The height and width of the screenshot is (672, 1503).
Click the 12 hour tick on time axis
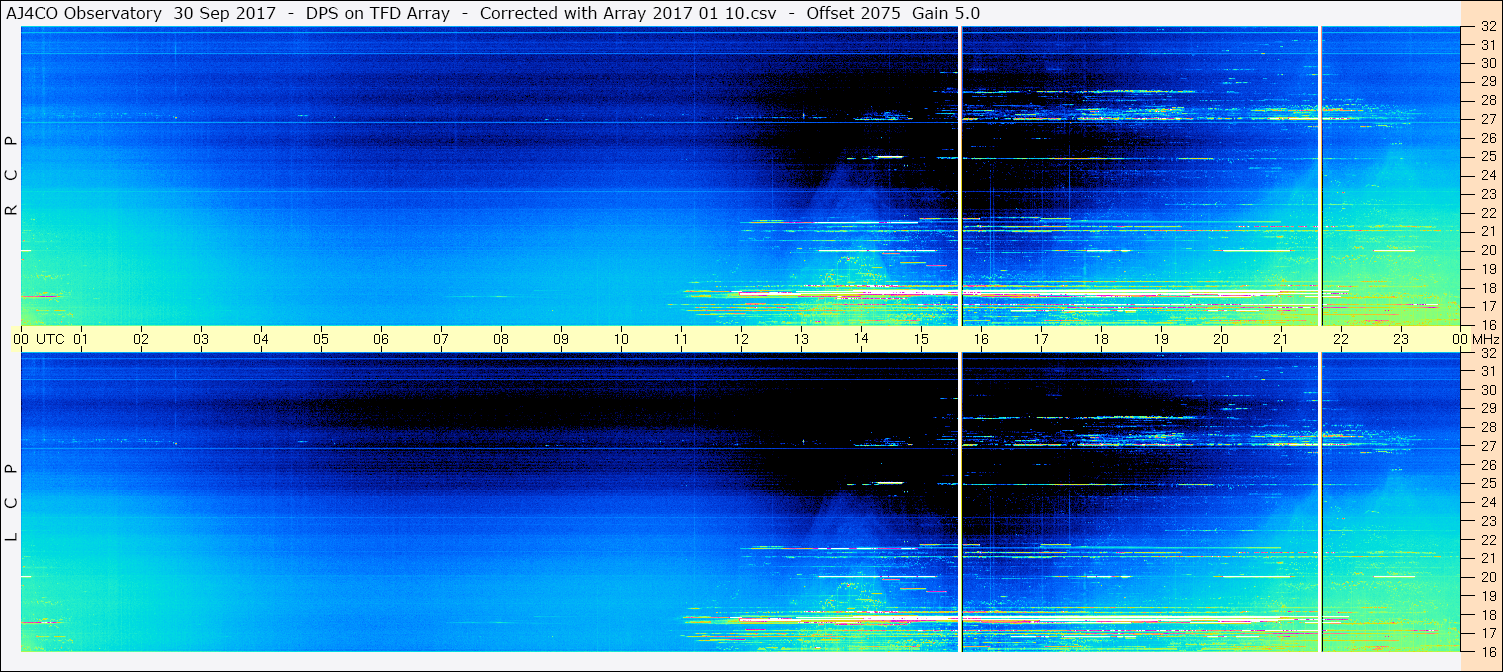coord(741,339)
